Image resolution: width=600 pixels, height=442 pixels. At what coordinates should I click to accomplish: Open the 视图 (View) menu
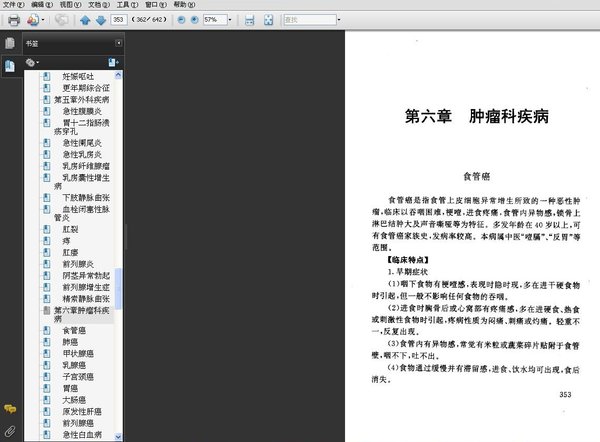[70, 5]
